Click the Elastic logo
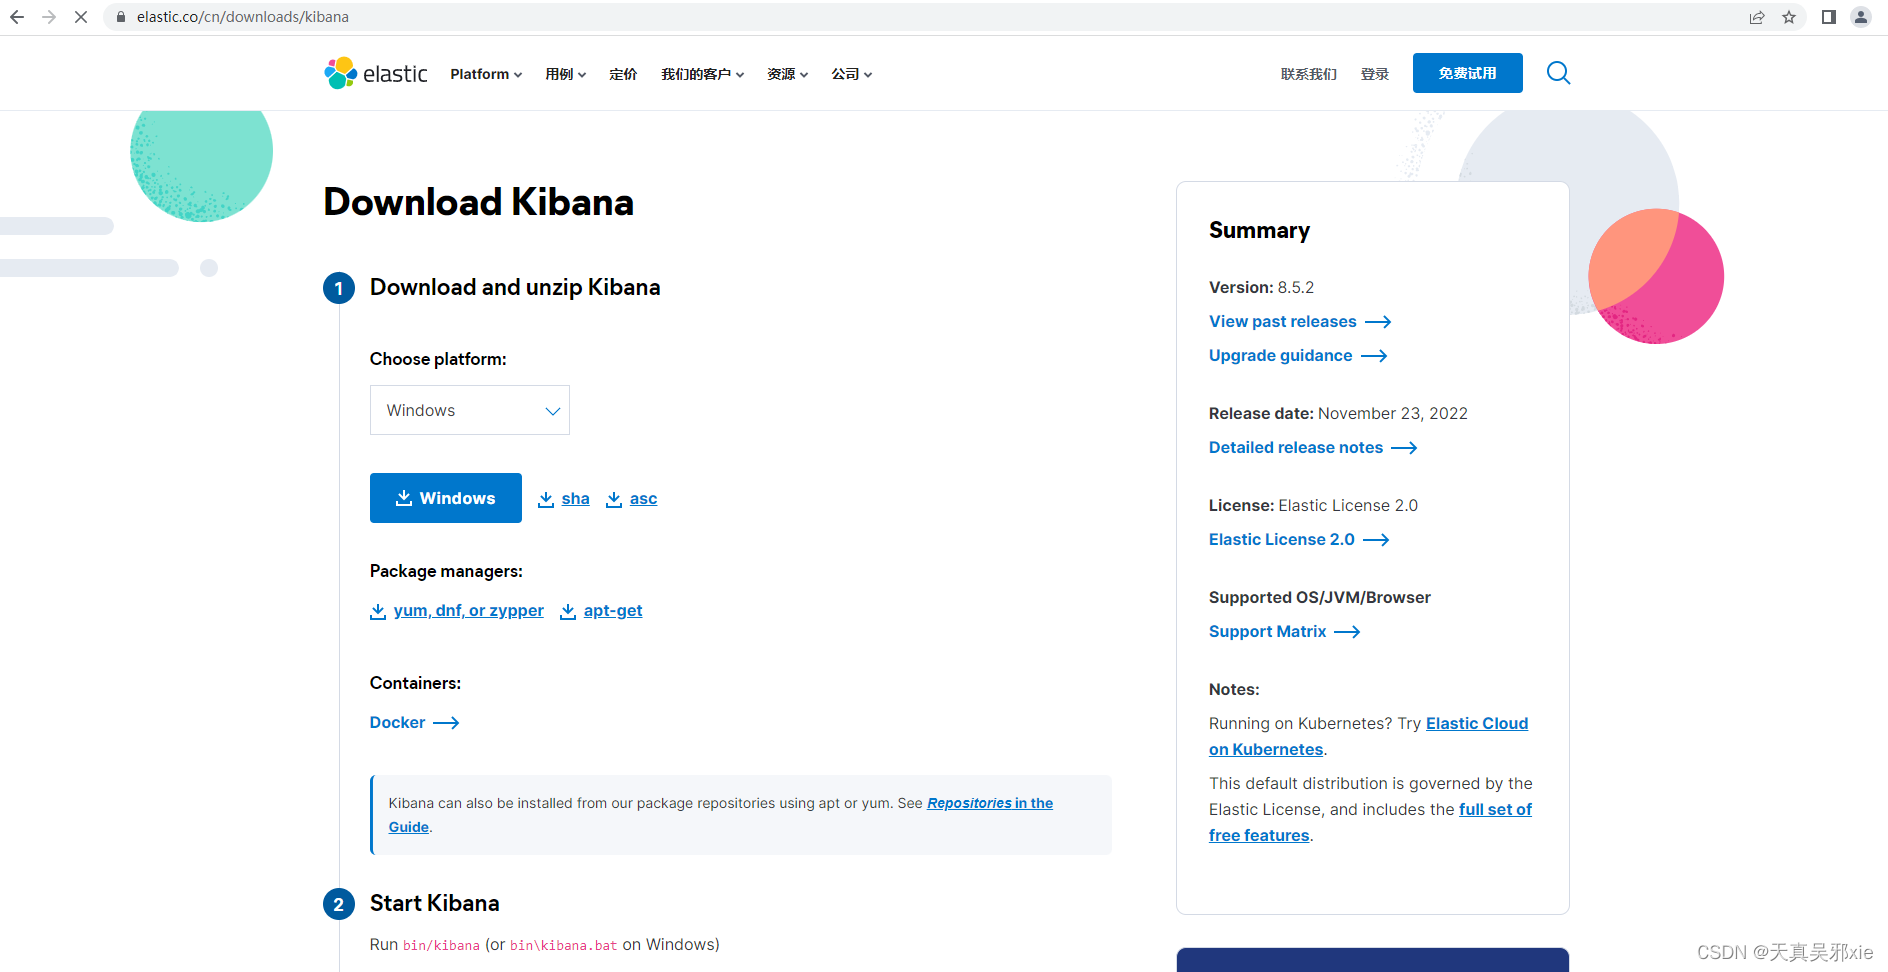This screenshot has width=1888, height=972. (375, 73)
